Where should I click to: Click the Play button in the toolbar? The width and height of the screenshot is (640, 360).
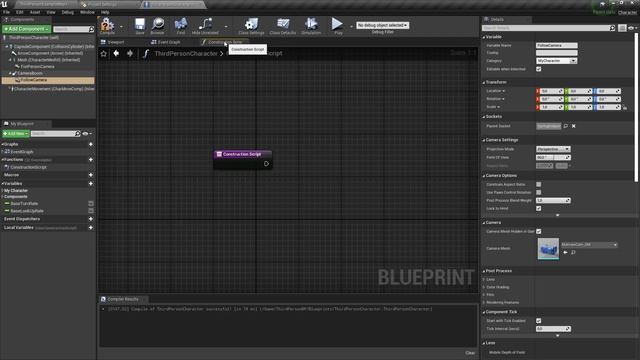(337, 25)
